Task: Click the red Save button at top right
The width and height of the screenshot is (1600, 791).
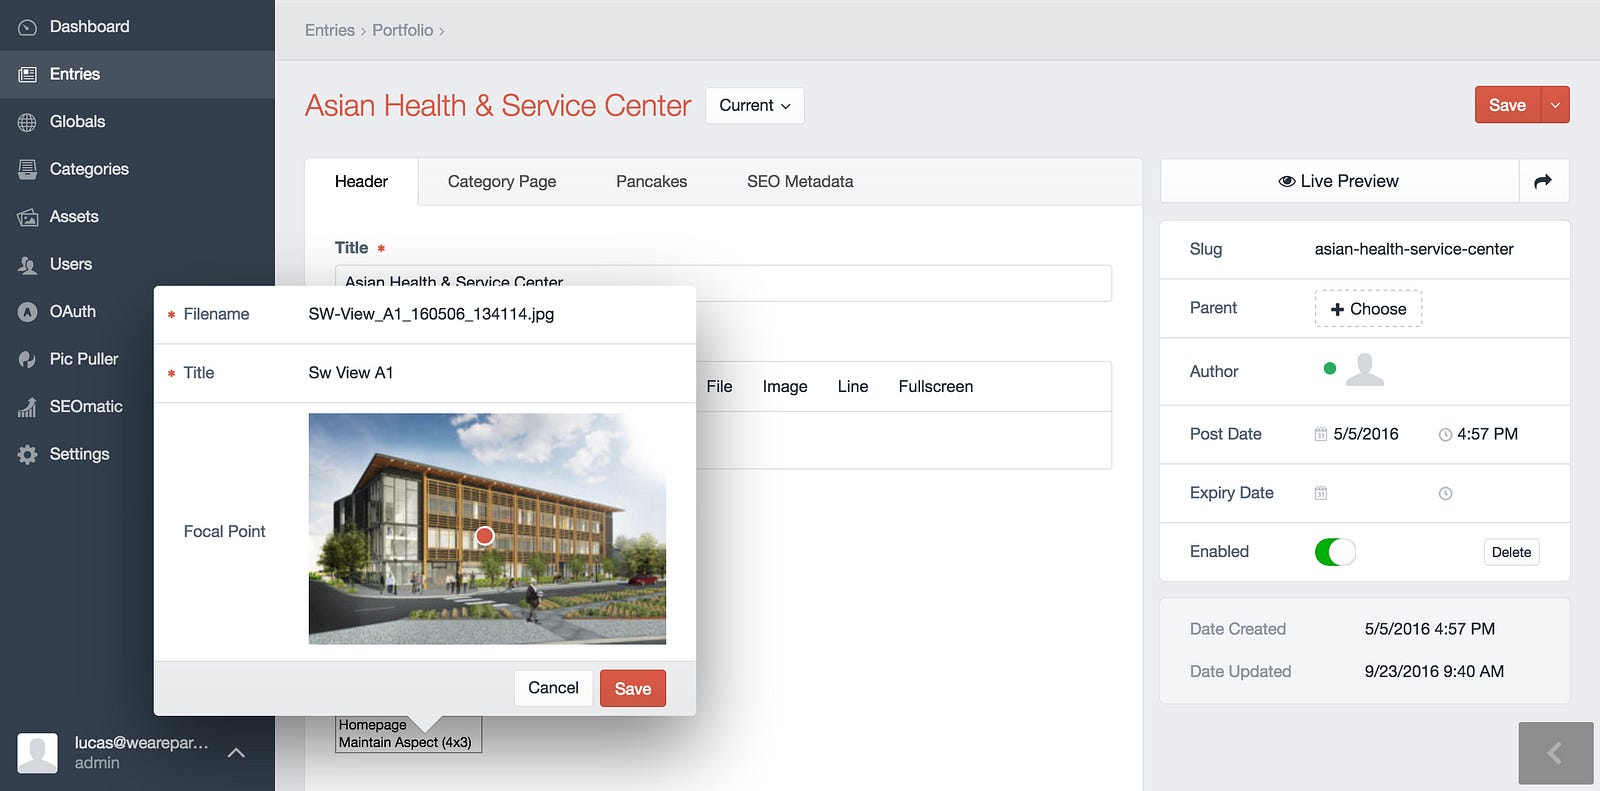Action: point(1508,105)
